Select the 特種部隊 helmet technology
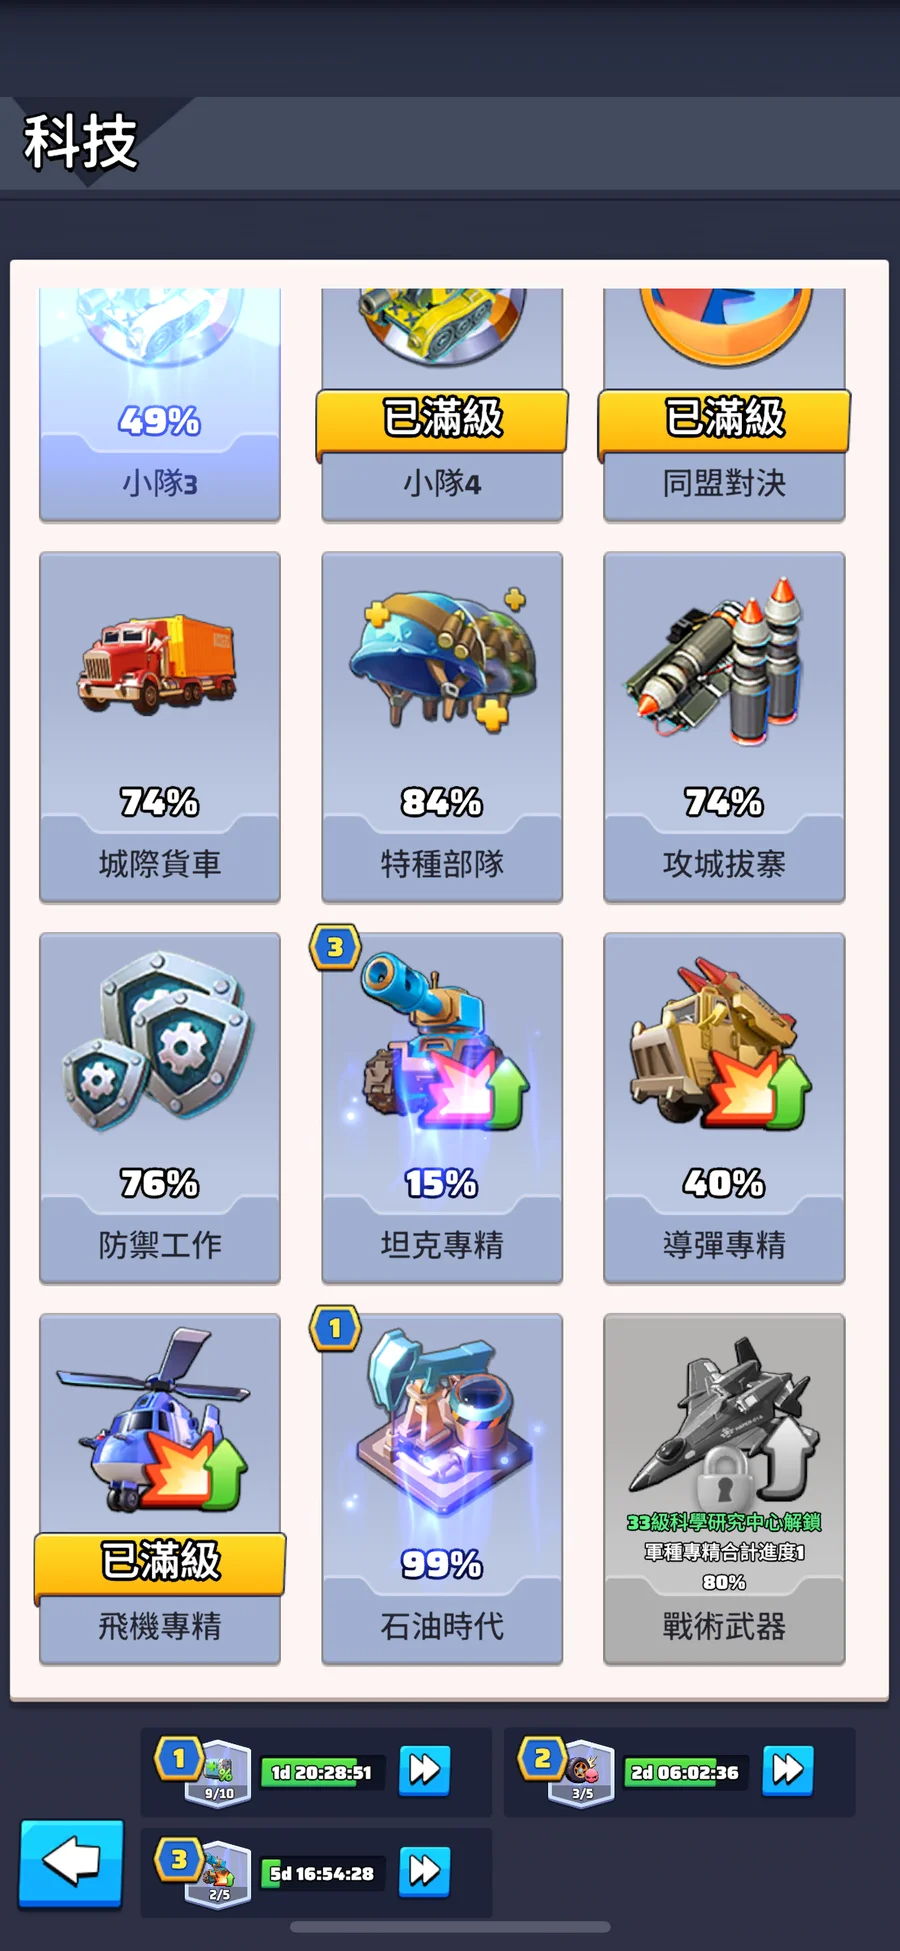This screenshot has height=1951, width=900. click(442, 727)
